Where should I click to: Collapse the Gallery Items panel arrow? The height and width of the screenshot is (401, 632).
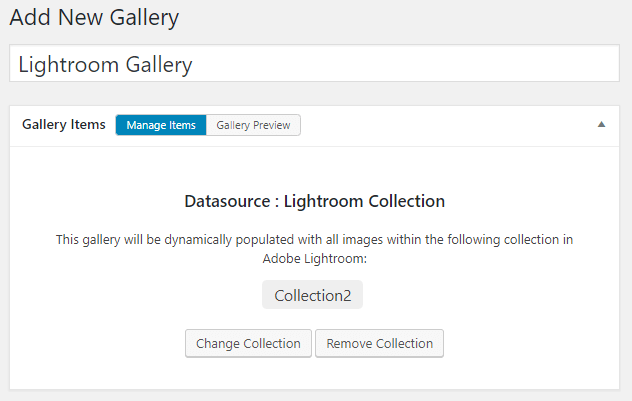601,125
